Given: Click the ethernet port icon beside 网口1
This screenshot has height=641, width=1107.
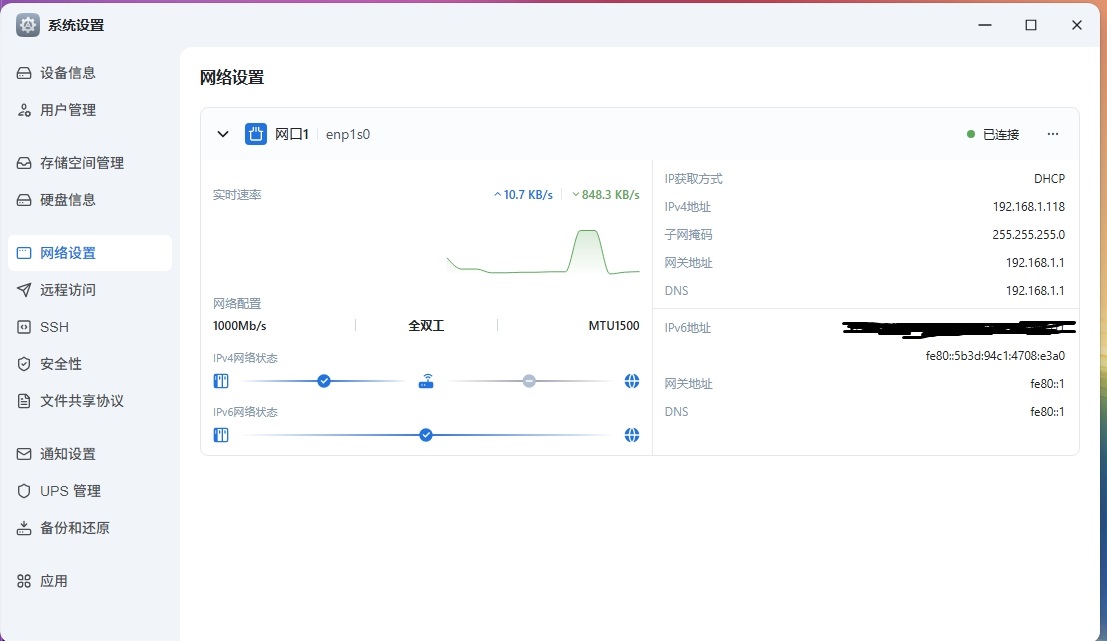Looking at the screenshot, I should (255, 133).
